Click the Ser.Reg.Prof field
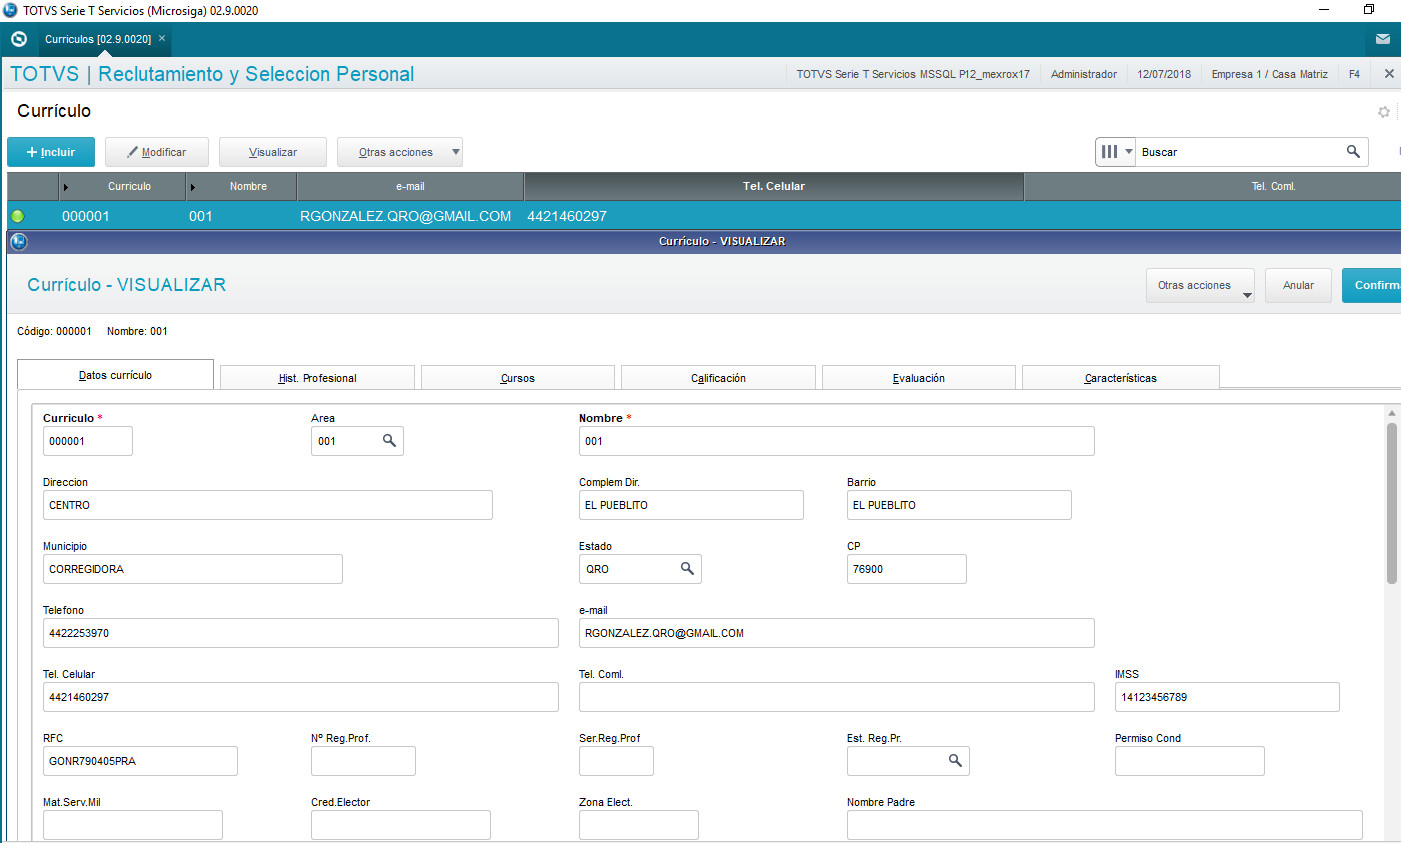The width and height of the screenshot is (1401, 843). [616, 761]
